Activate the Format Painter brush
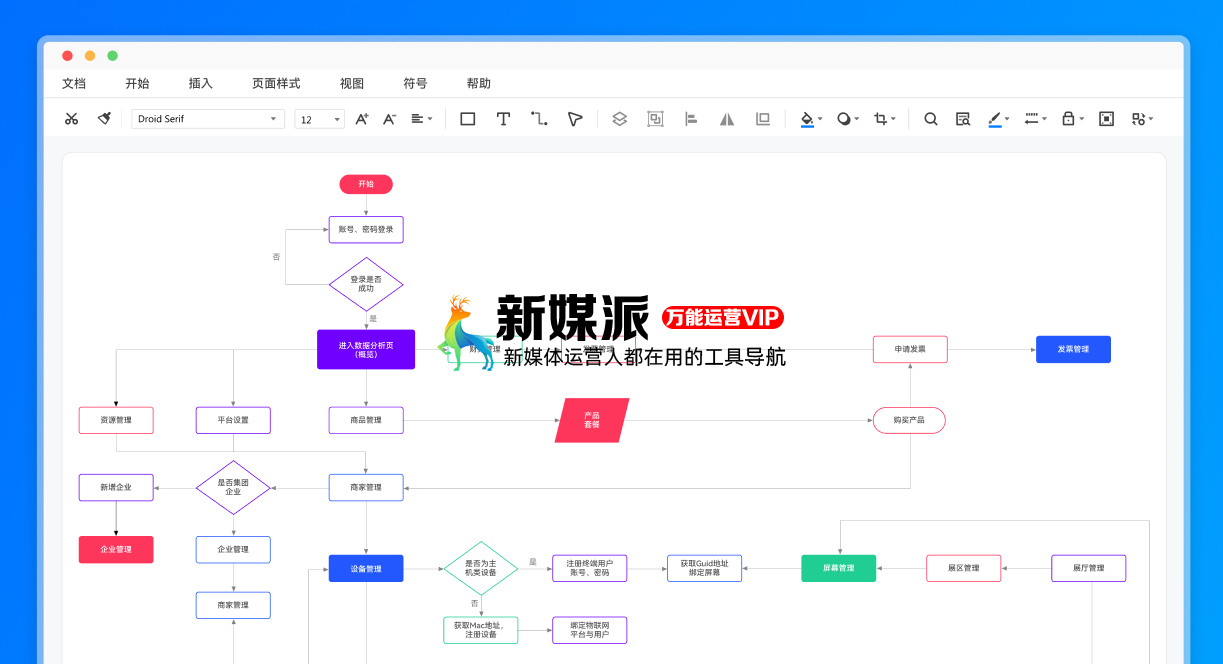The width and height of the screenshot is (1223, 664). [x=104, y=119]
